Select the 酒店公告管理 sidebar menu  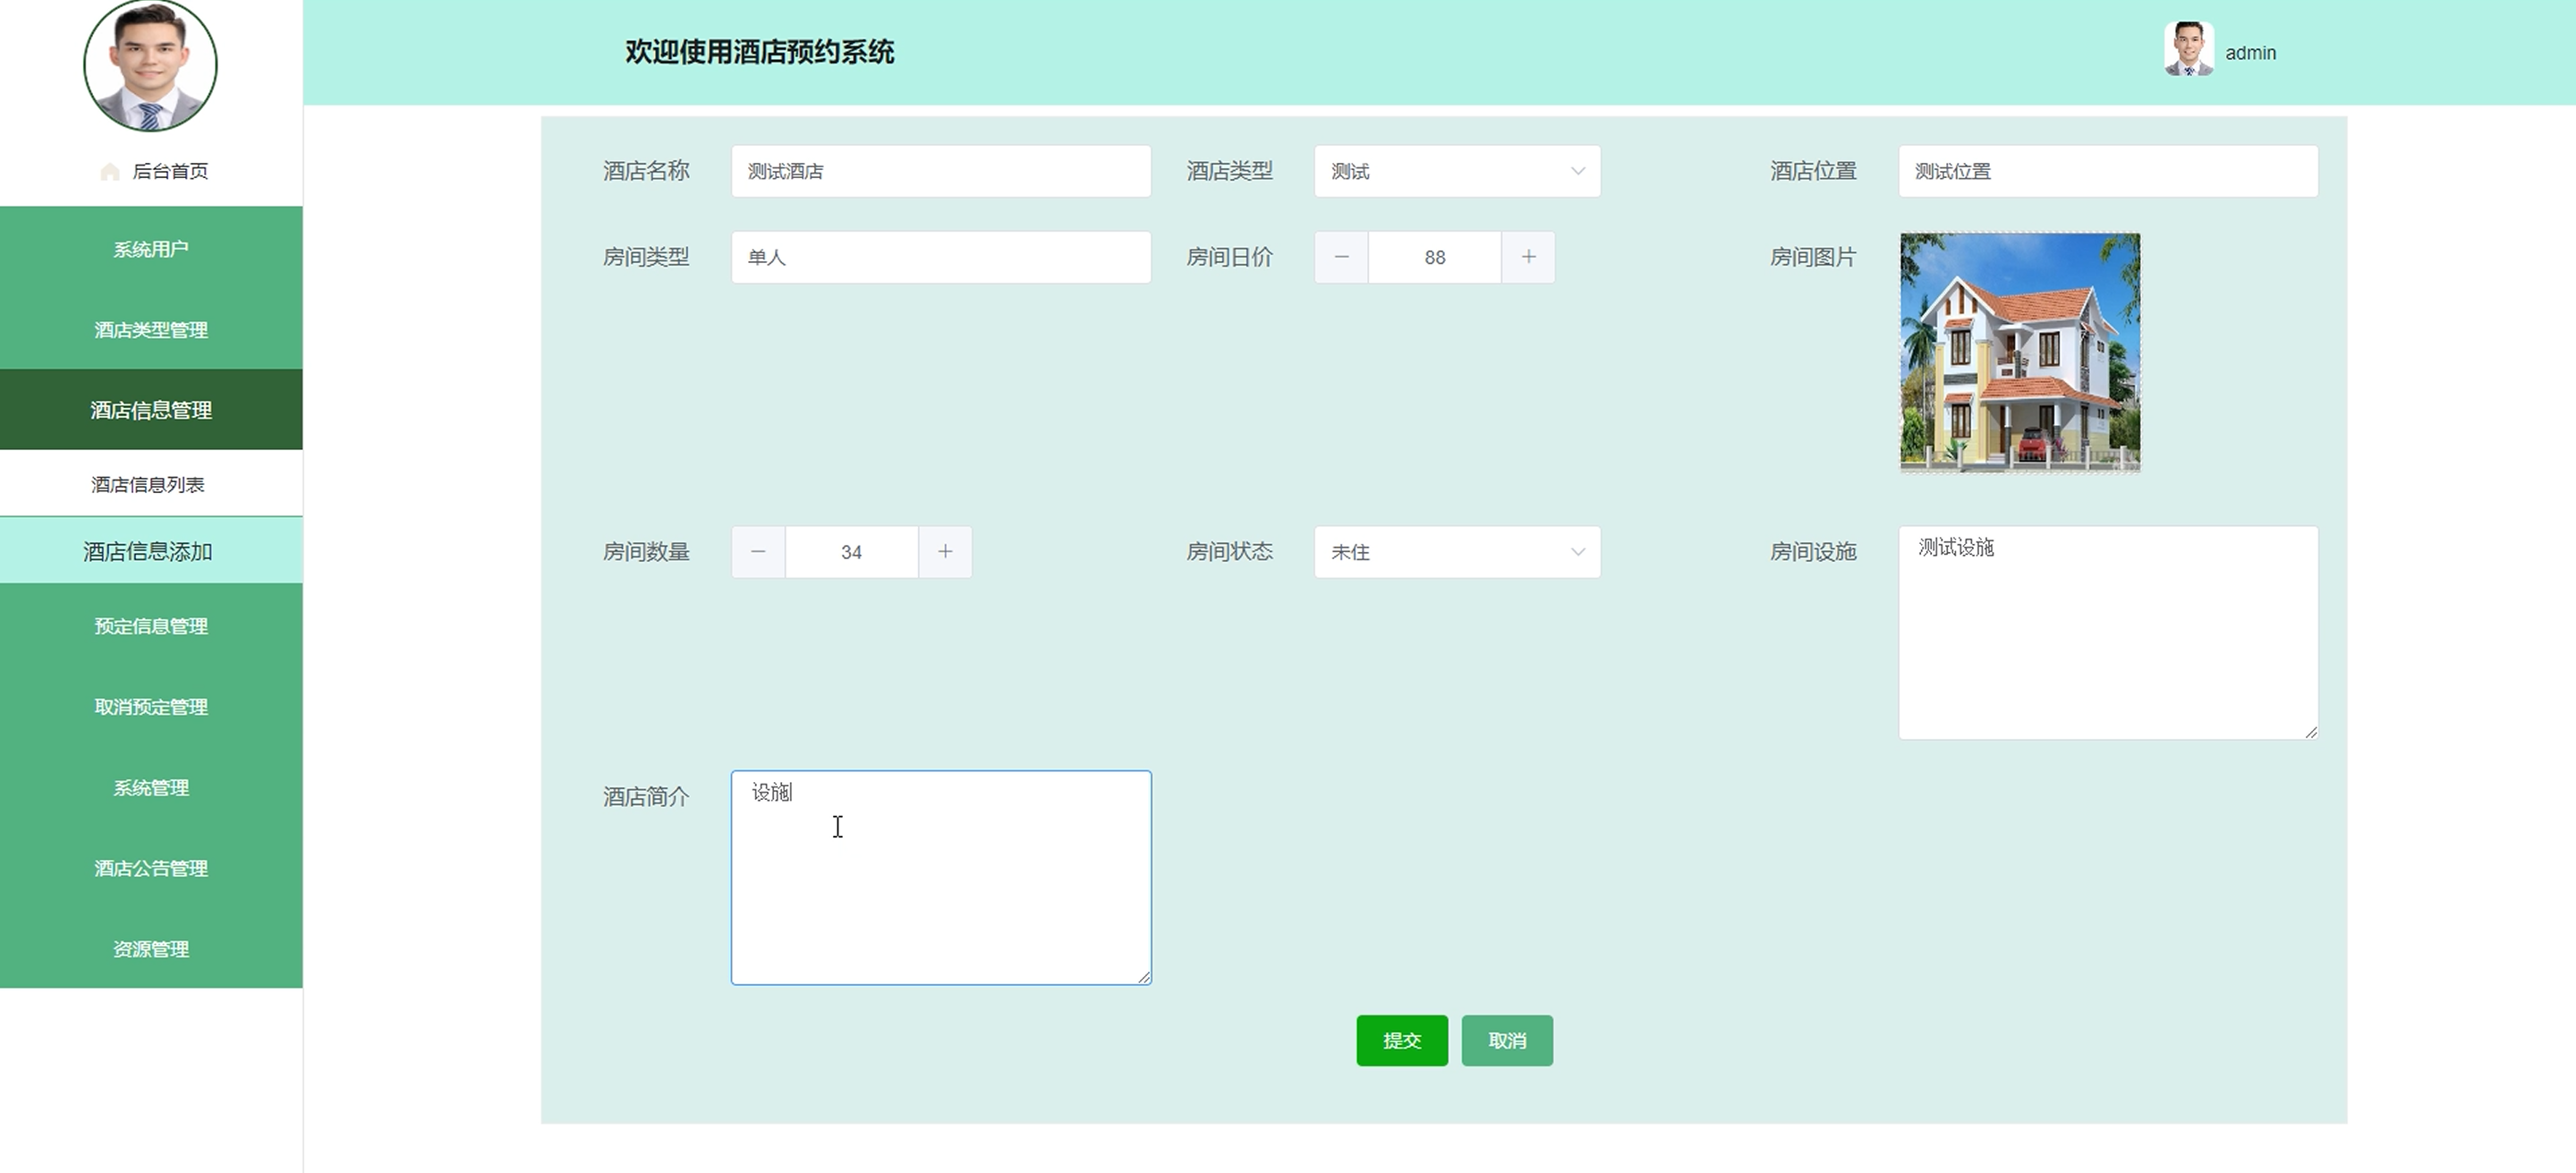(x=151, y=868)
